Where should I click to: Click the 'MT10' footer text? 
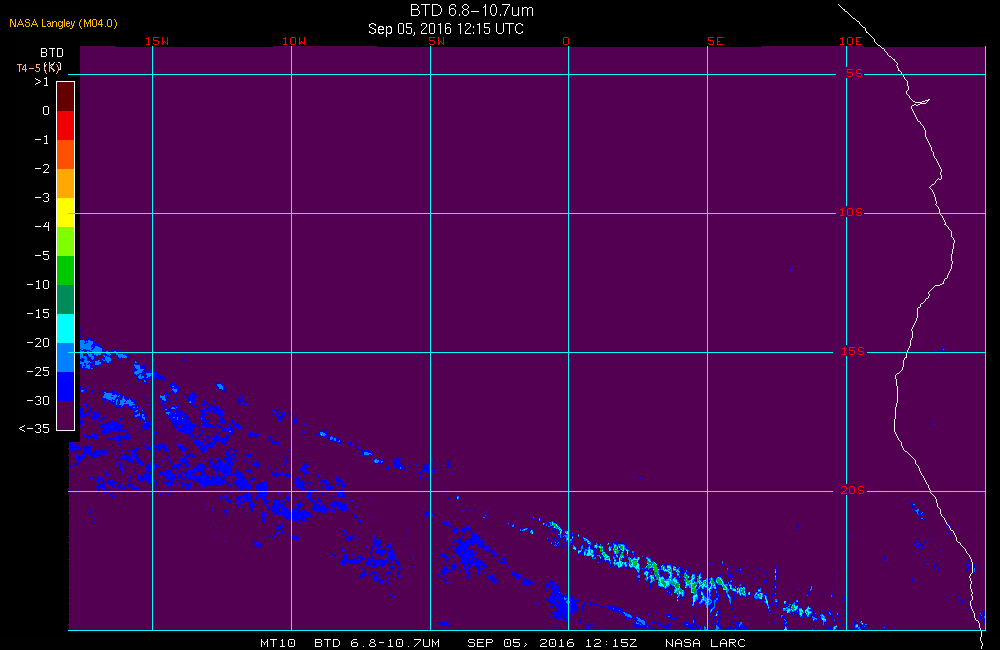point(278,643)
